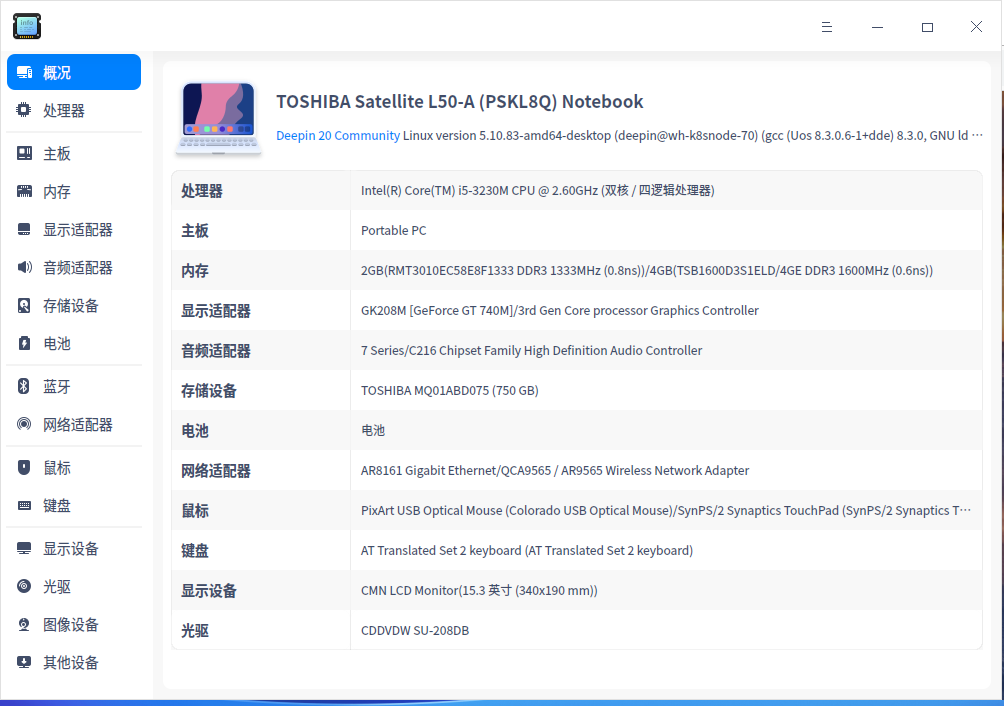The width and height of the screenshot is (1004, 706).
Task: Click the Device Manager app icon in title bar
Action: point(27,26)
